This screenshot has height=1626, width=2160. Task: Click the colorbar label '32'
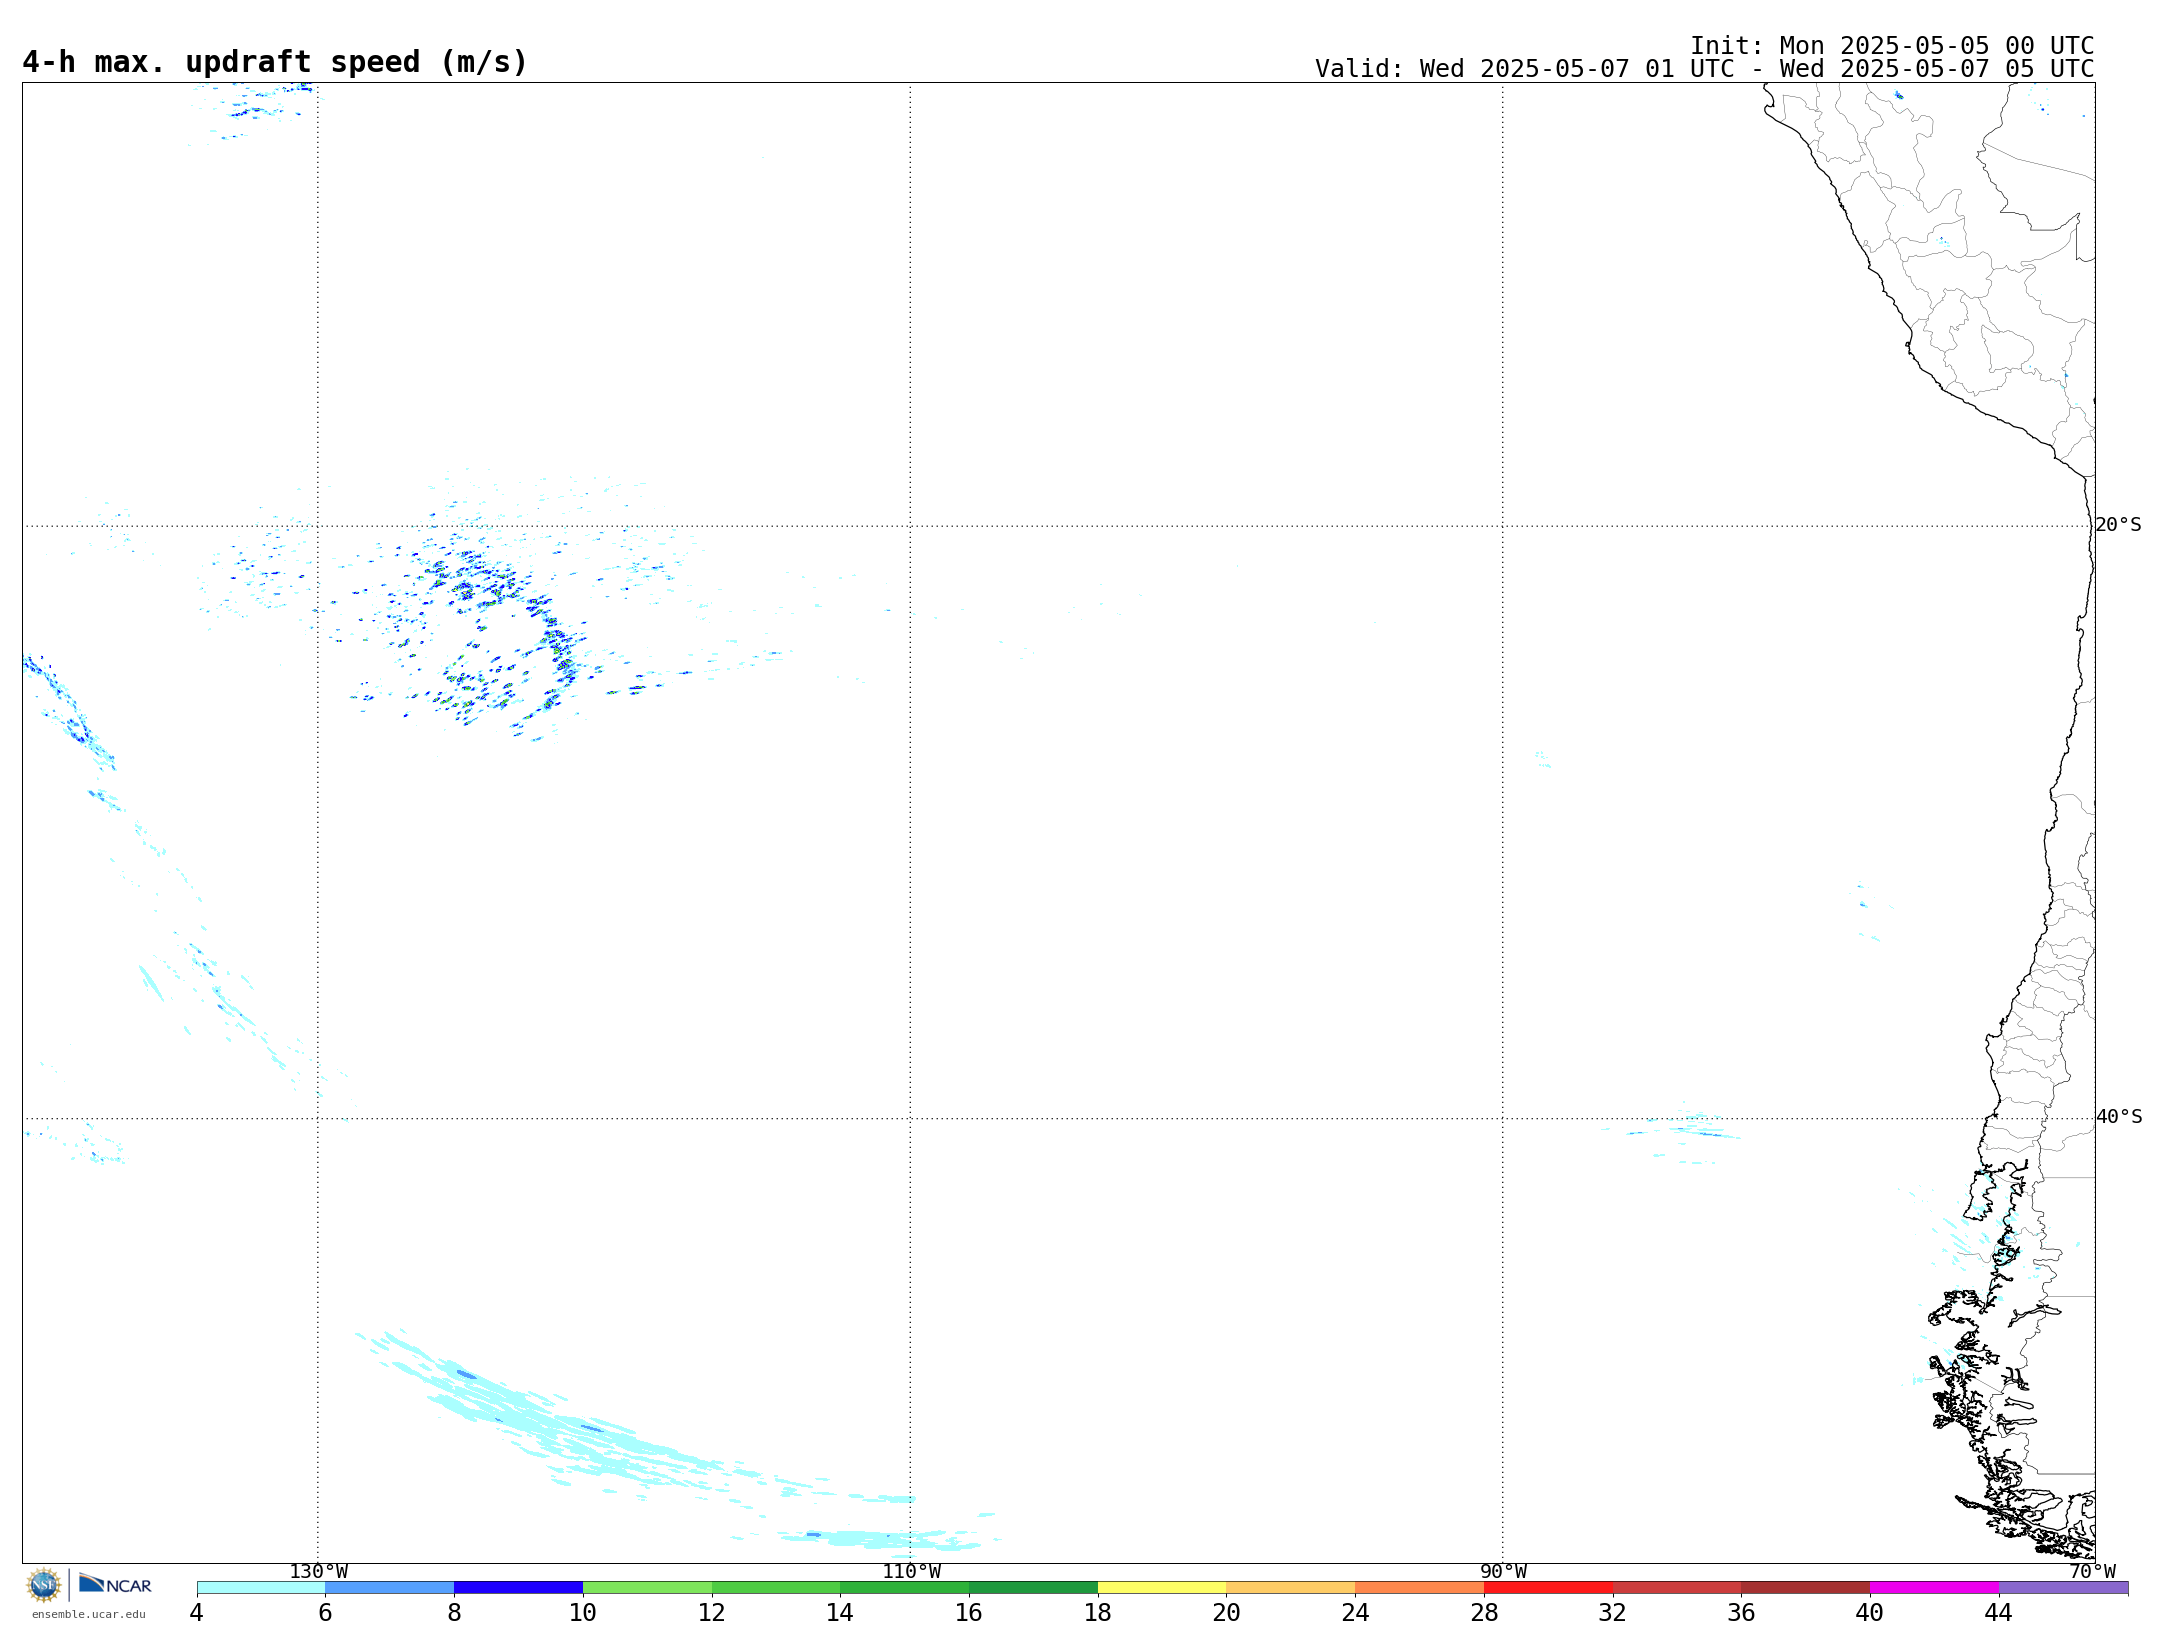1613,1613
